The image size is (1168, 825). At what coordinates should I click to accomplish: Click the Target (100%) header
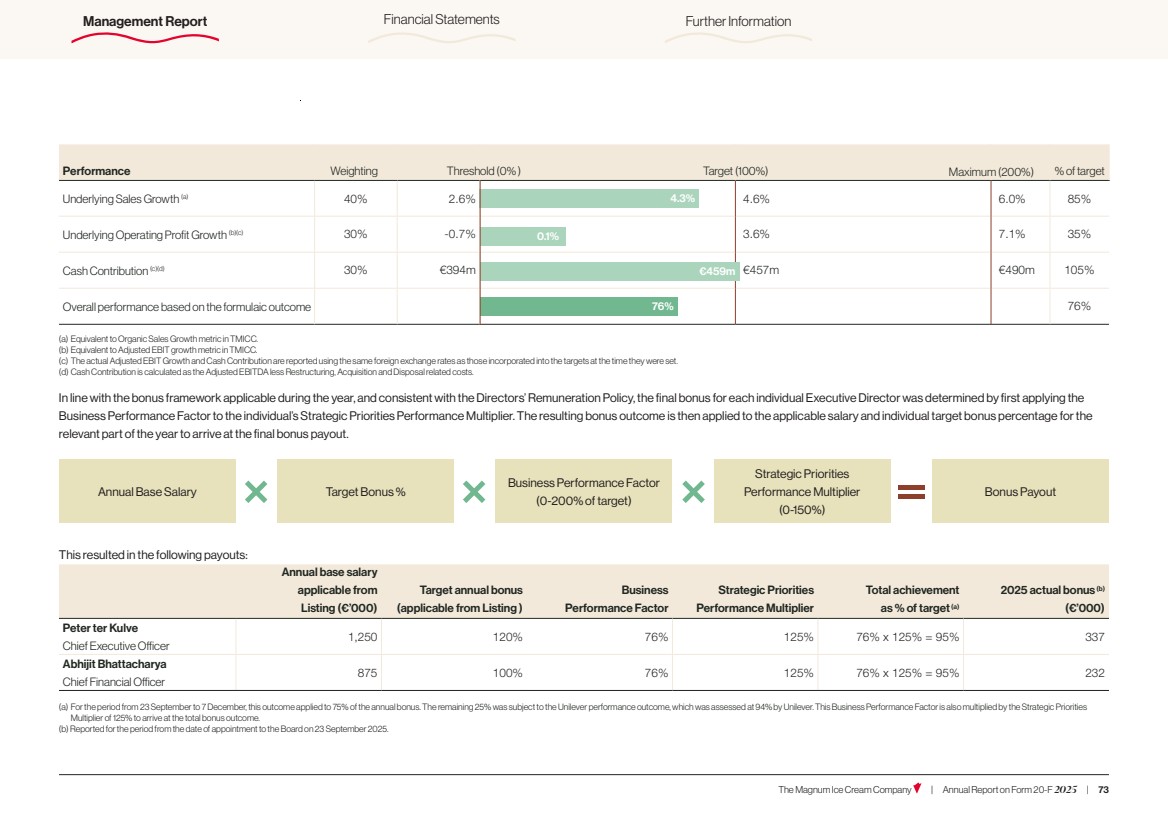click(x=735, y=171)
